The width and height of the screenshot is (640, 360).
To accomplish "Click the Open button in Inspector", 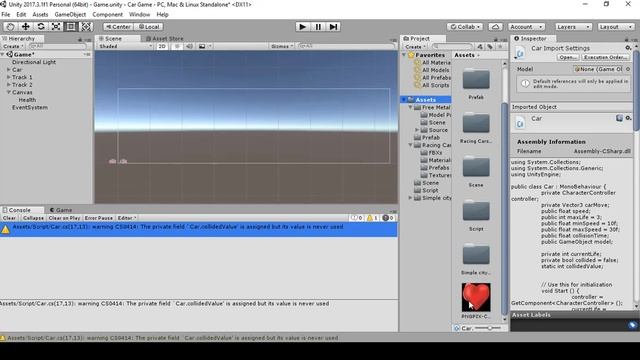I will 568,57.
